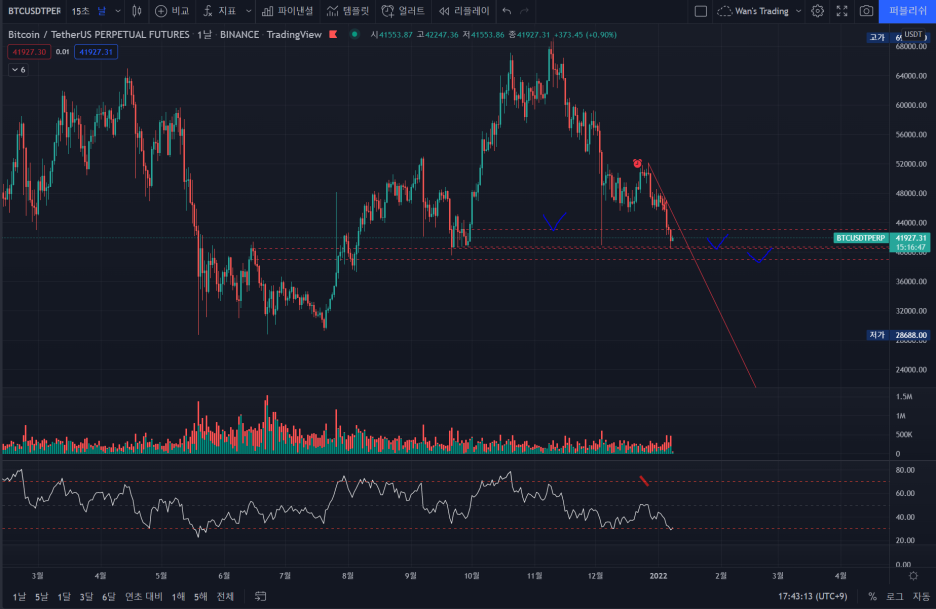Select the small red mark on RSI pane

point(644,481)
